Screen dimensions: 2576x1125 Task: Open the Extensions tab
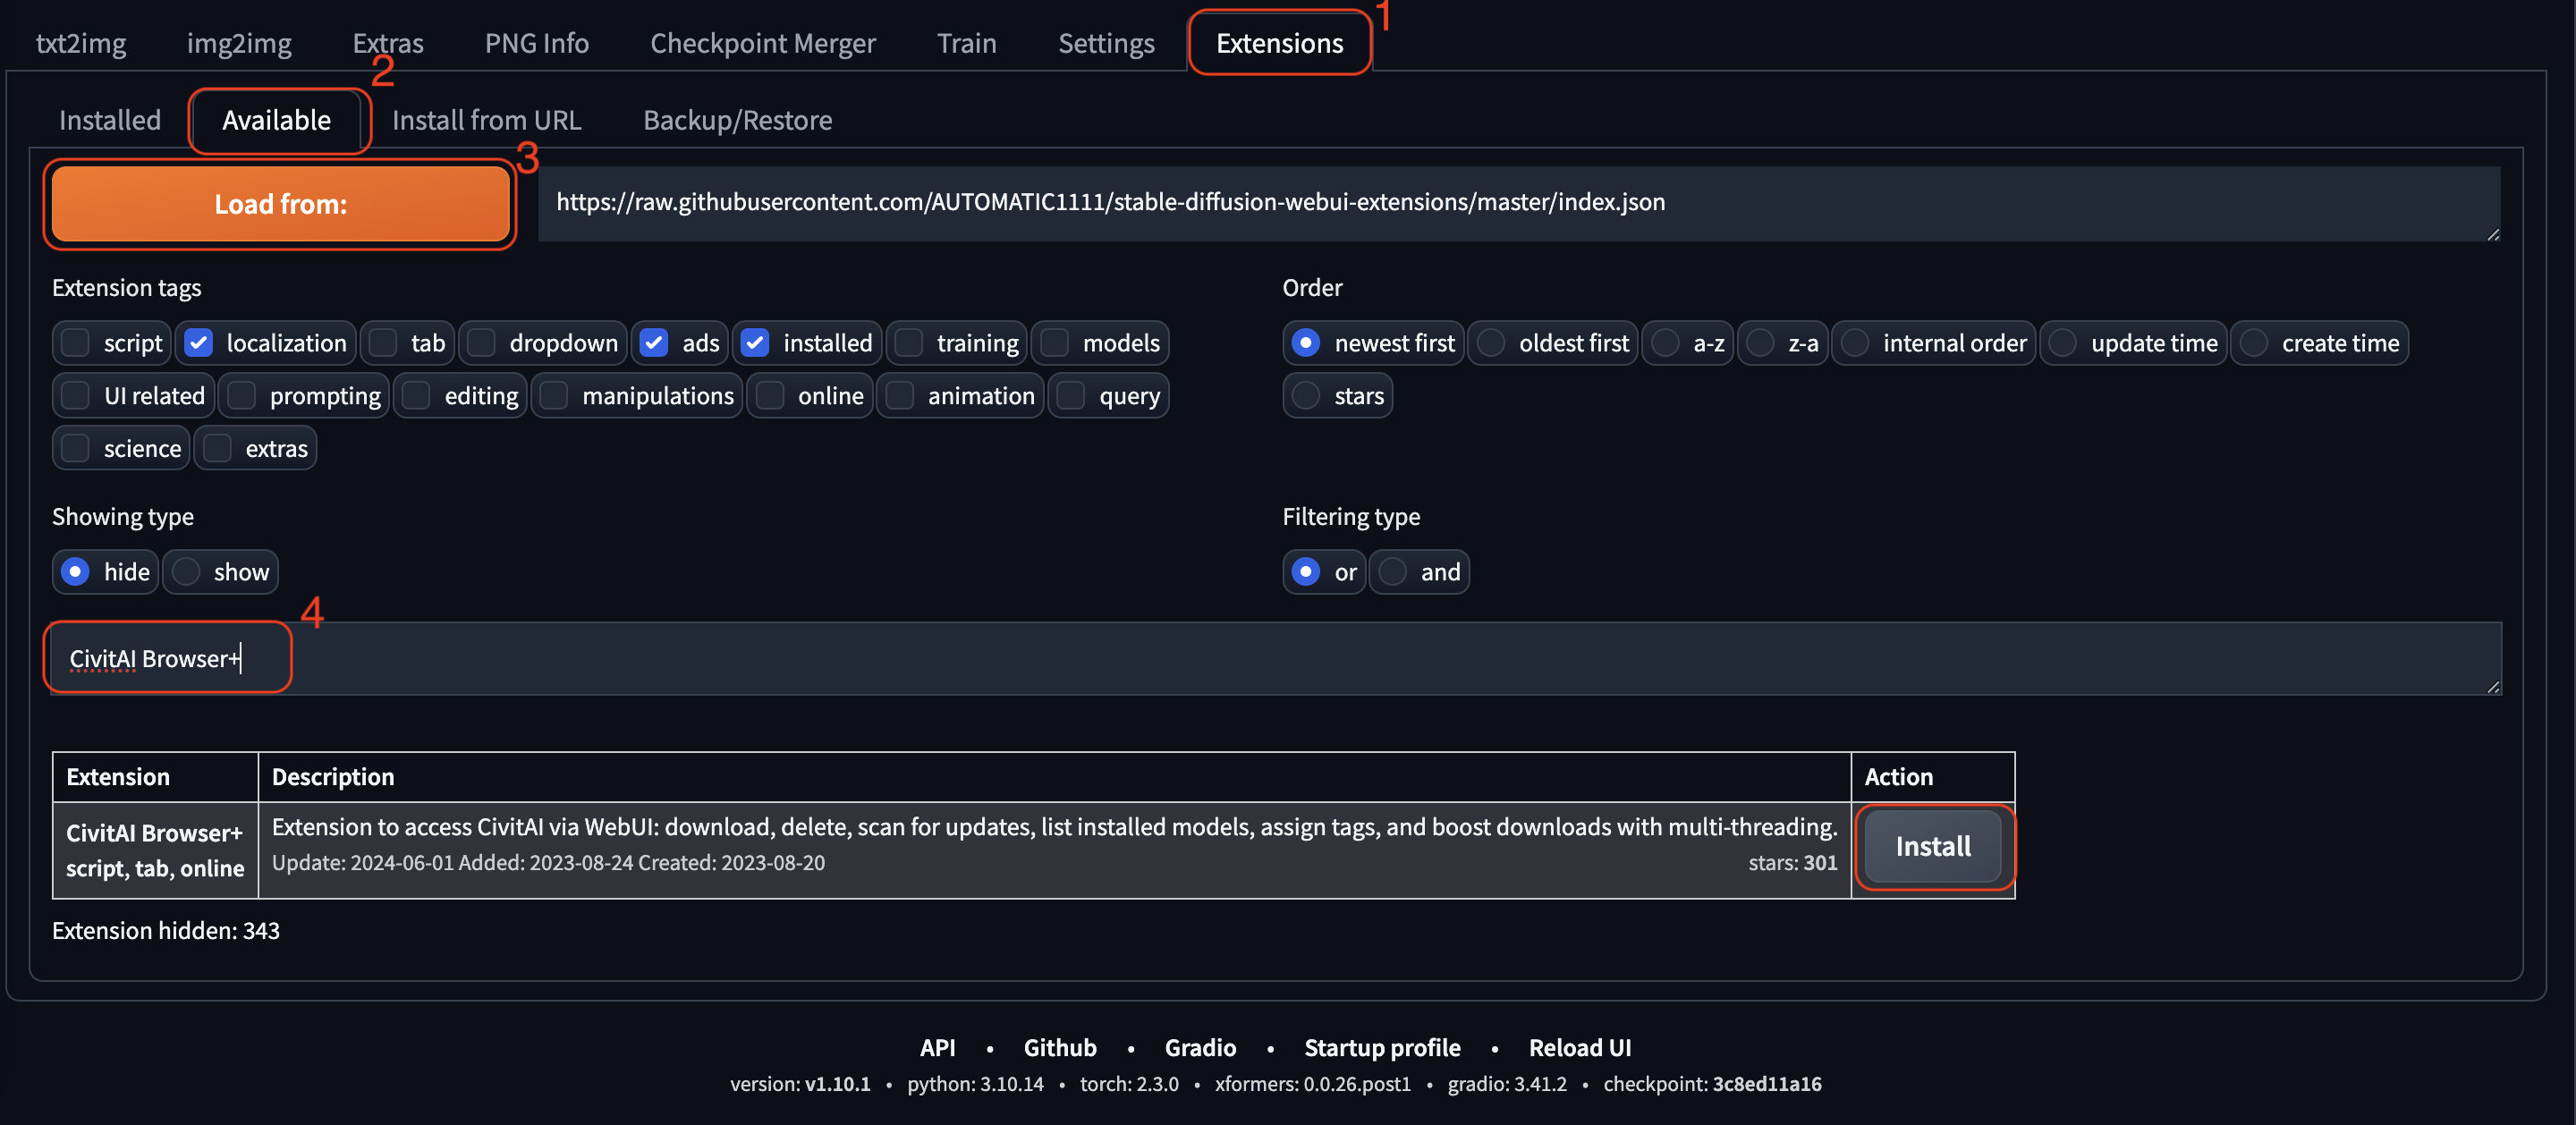coord(1278,43)
